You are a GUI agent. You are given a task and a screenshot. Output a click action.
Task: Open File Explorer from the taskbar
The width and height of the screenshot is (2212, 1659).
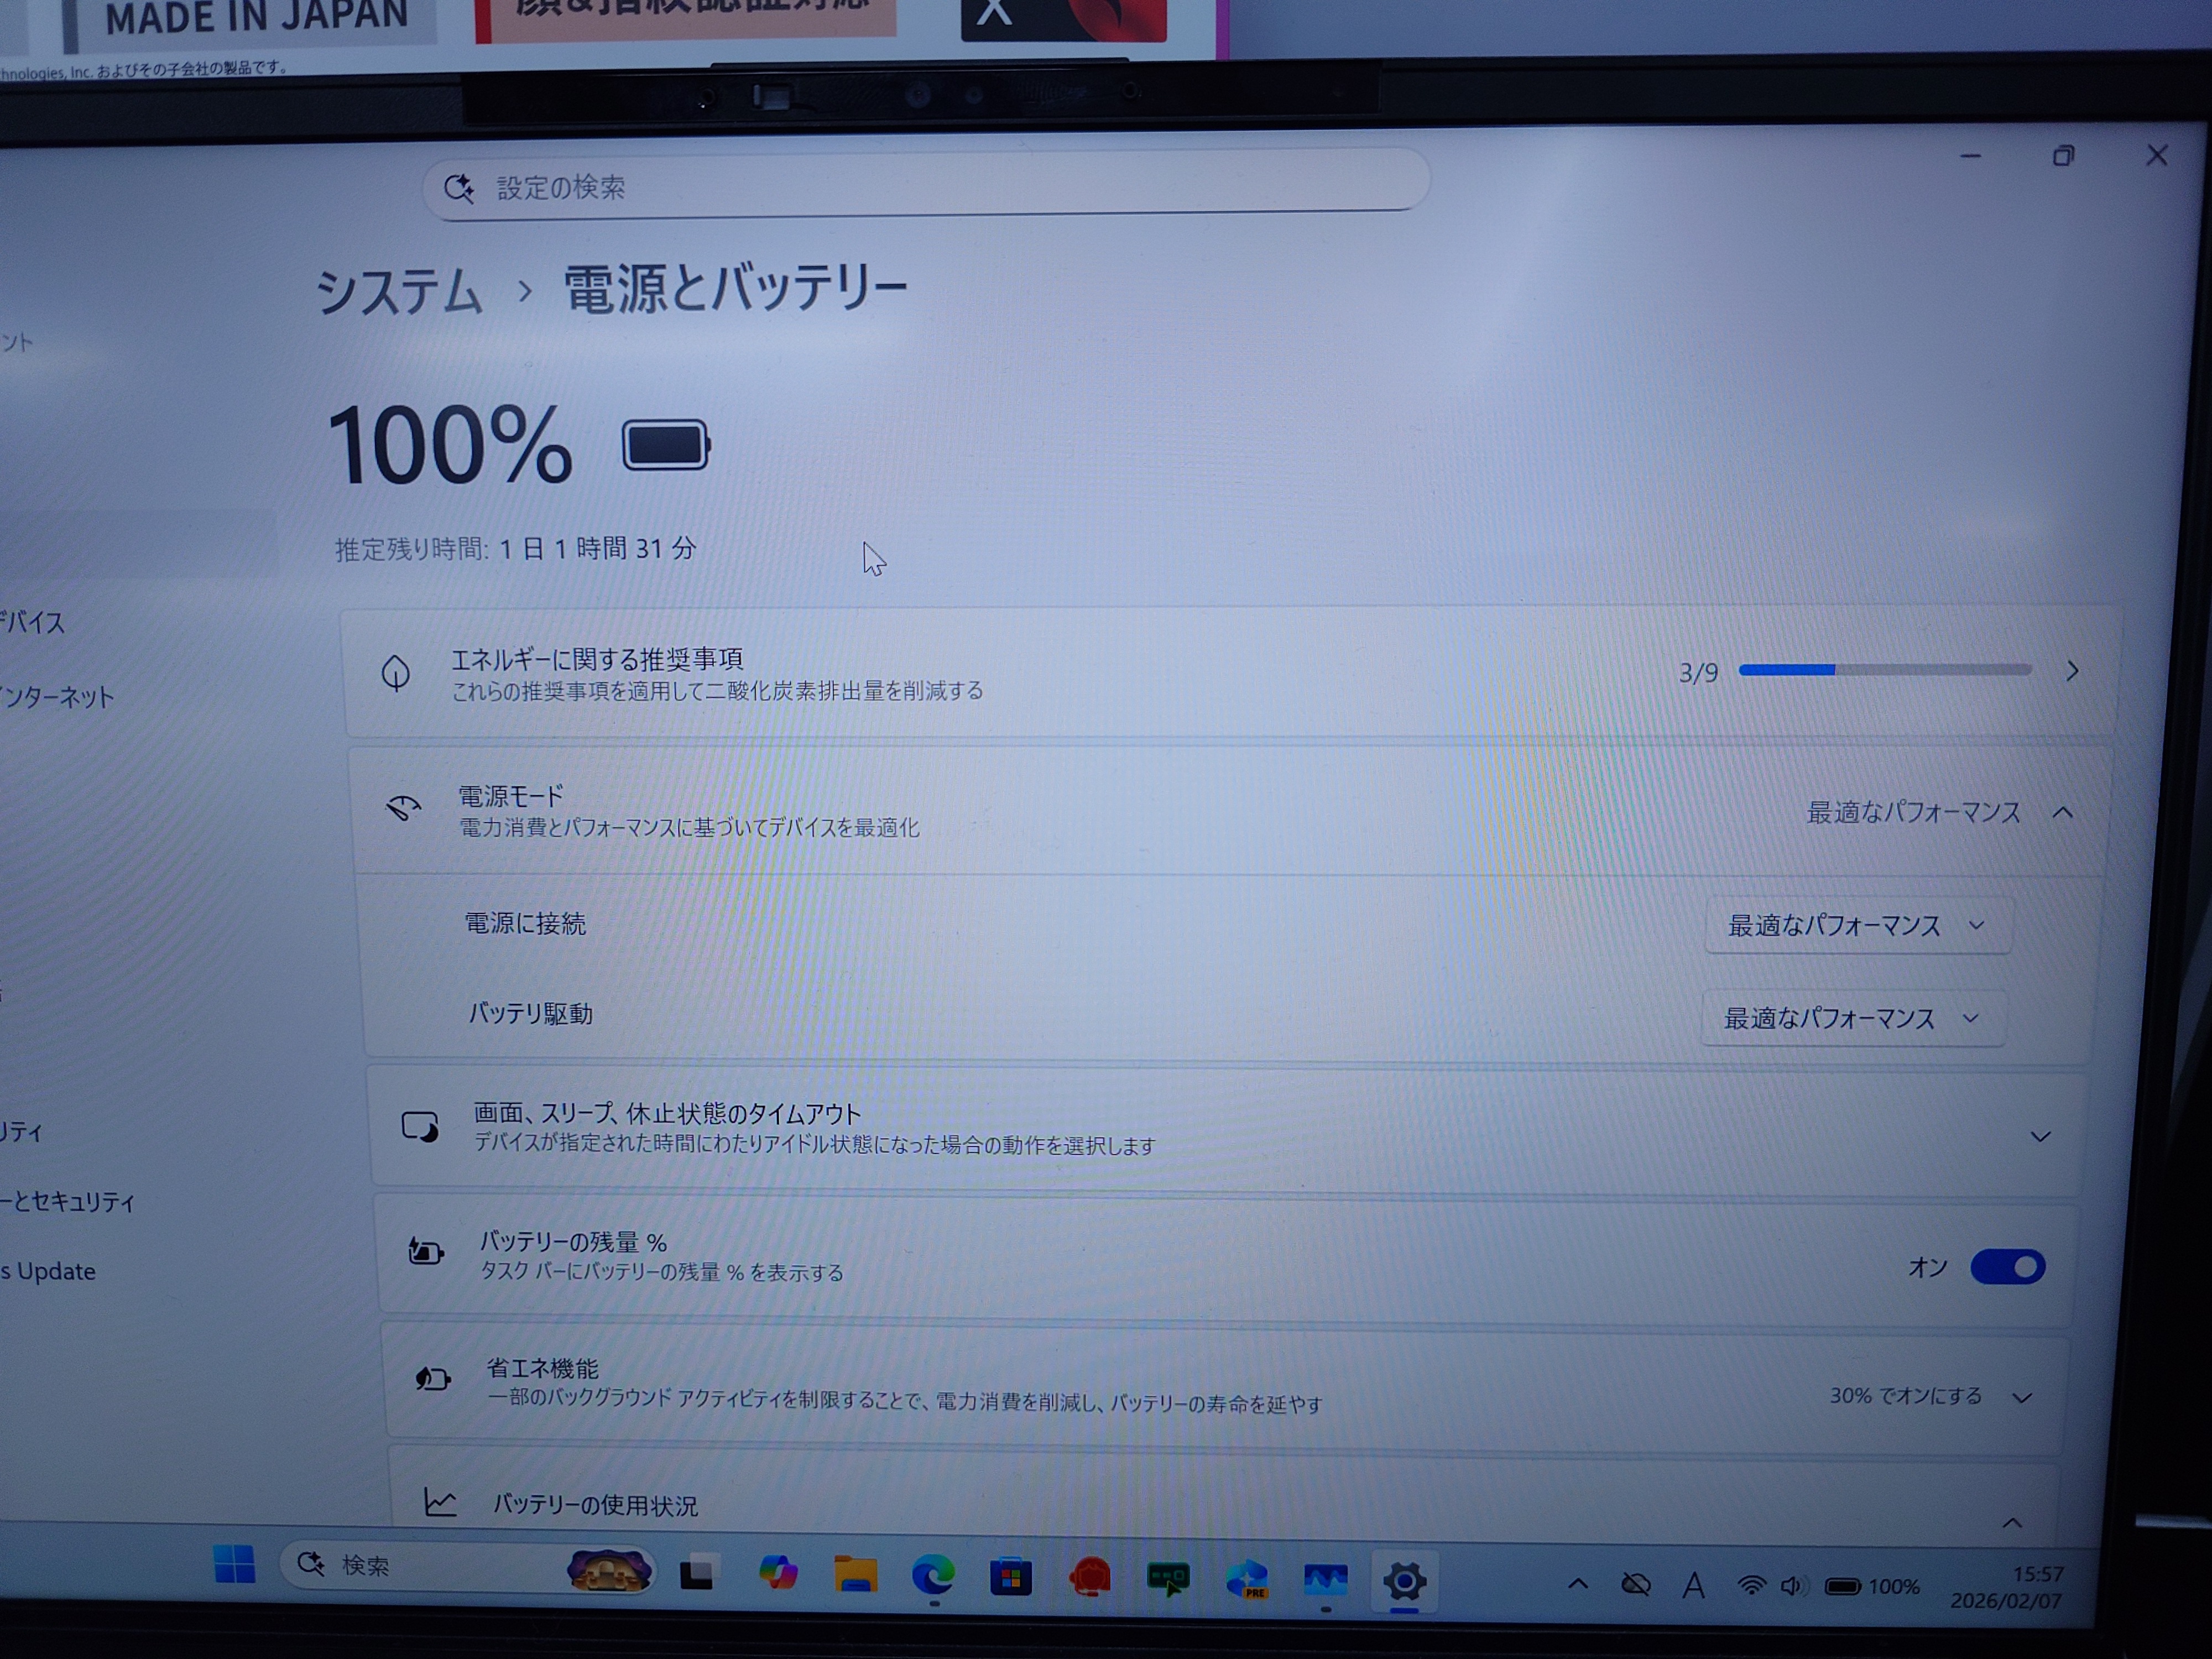tap(855, 1575)
